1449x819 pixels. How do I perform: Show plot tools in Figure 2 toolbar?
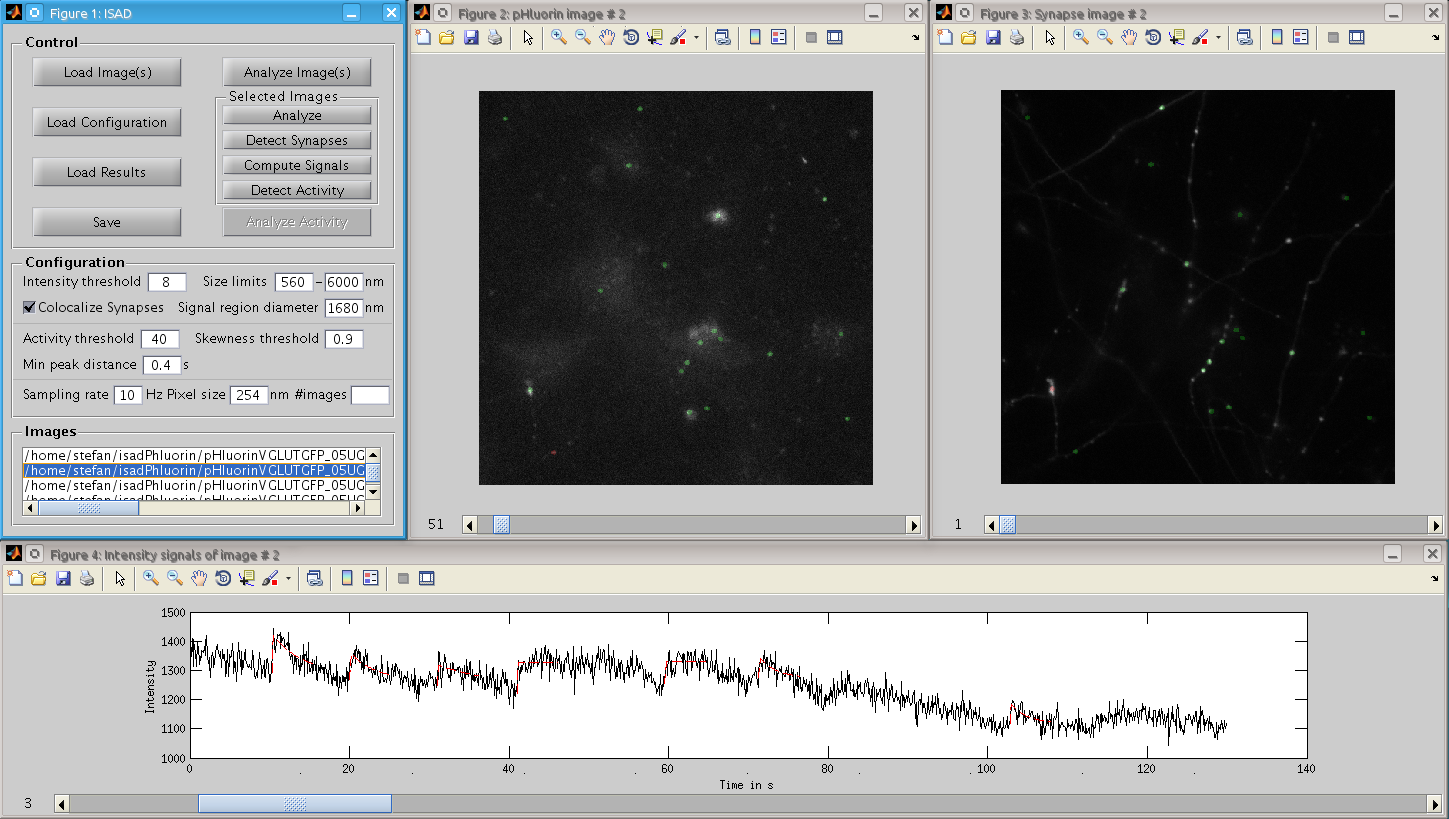tap(835, 38)
